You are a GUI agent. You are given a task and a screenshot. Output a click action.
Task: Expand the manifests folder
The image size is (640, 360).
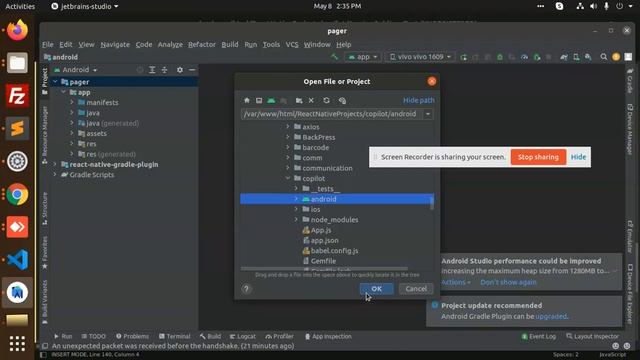[72, 102]
